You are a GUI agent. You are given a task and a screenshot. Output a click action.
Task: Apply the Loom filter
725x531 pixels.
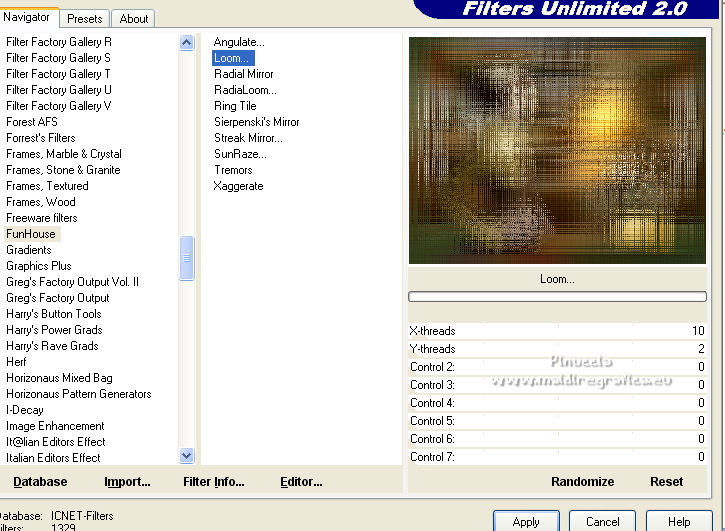click(x=526, y=521)
